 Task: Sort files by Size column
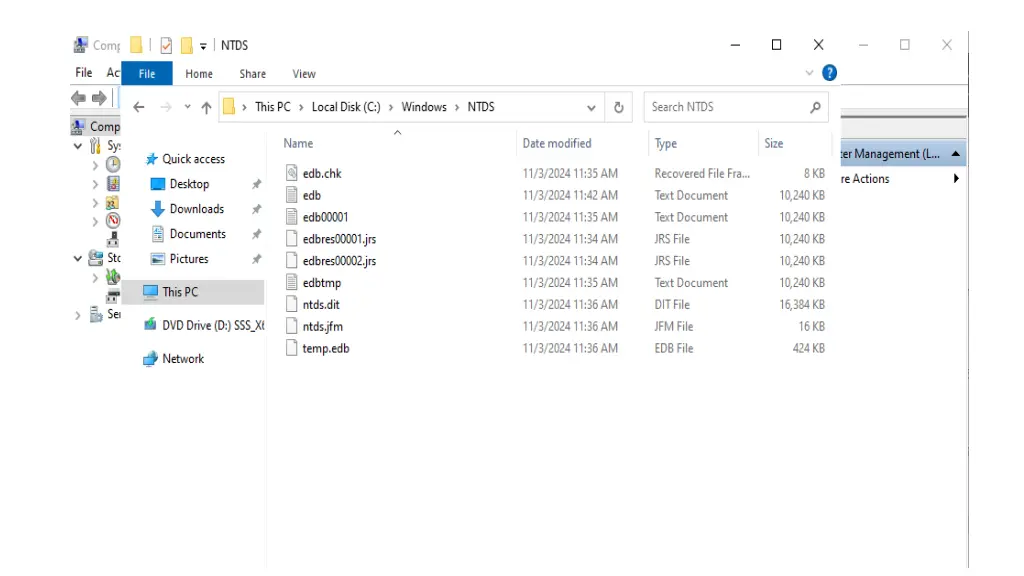773,144
